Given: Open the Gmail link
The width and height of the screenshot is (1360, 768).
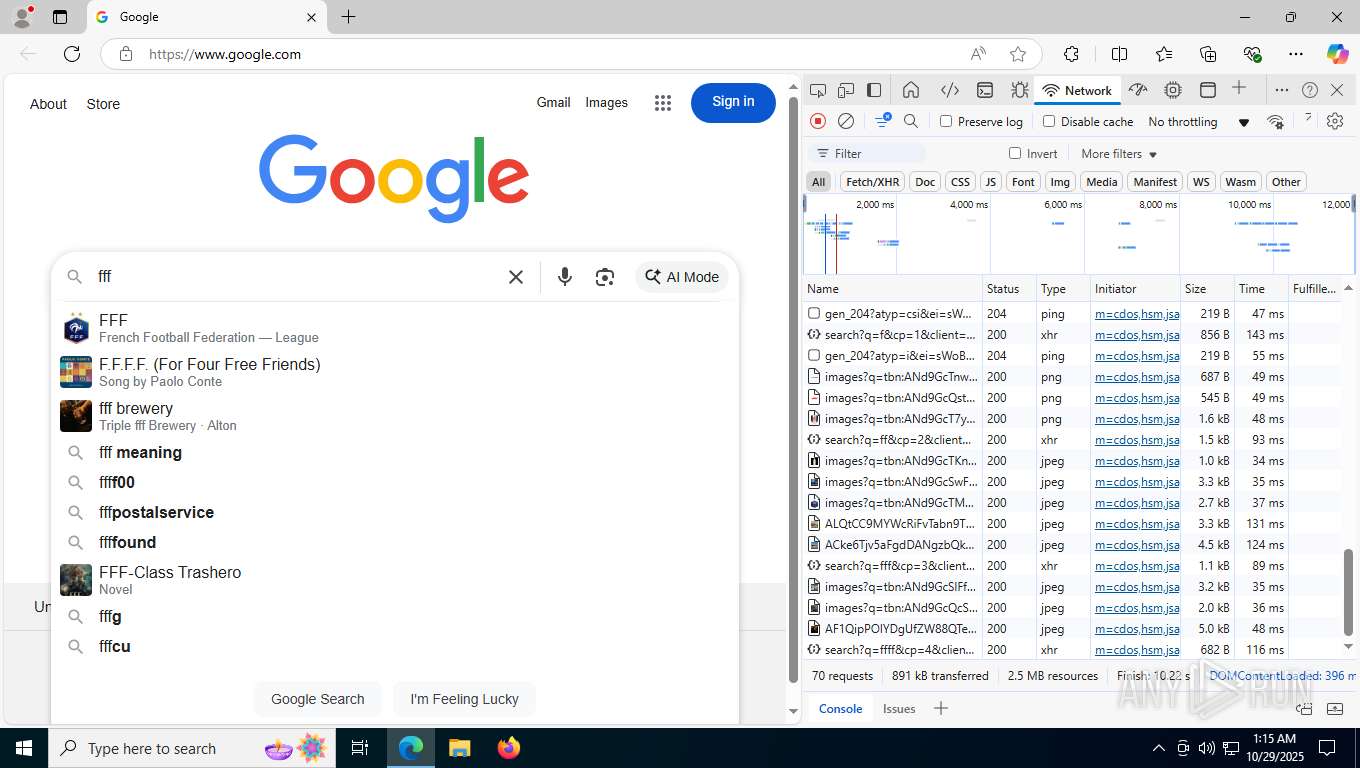Looking at the screenshot, I should coord(553,102).
